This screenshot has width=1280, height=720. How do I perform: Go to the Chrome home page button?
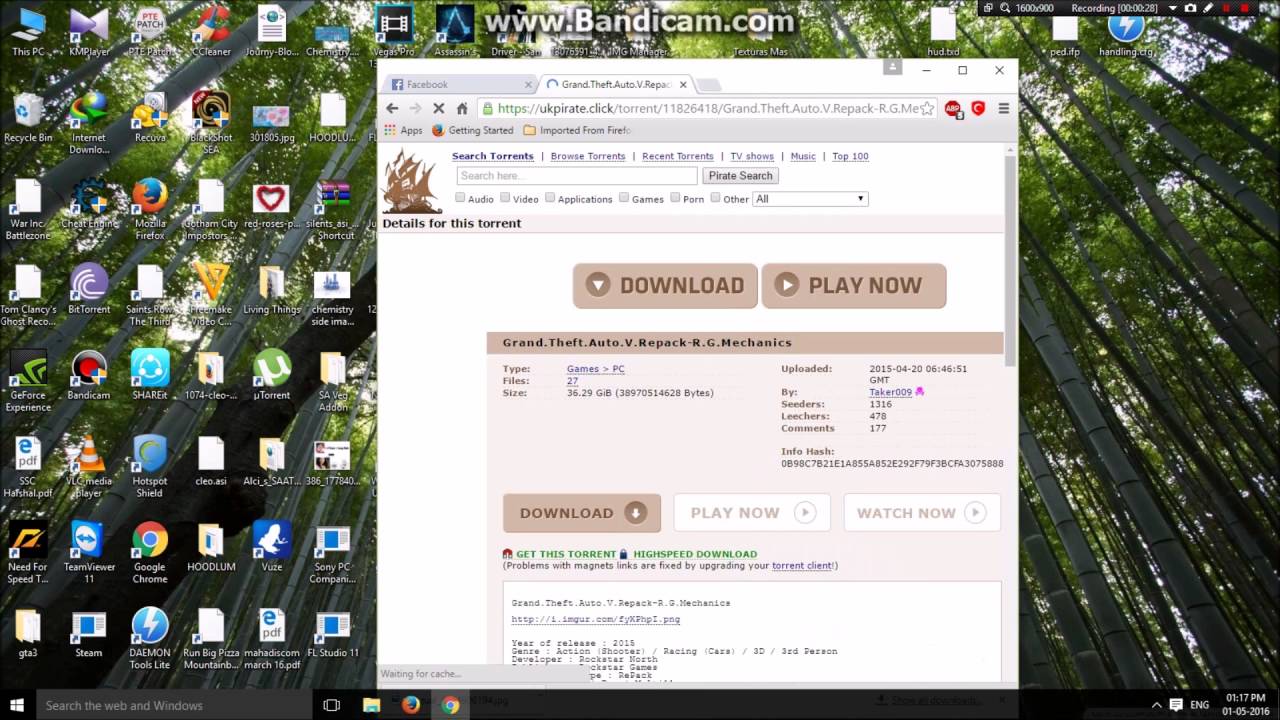[462, 108]
